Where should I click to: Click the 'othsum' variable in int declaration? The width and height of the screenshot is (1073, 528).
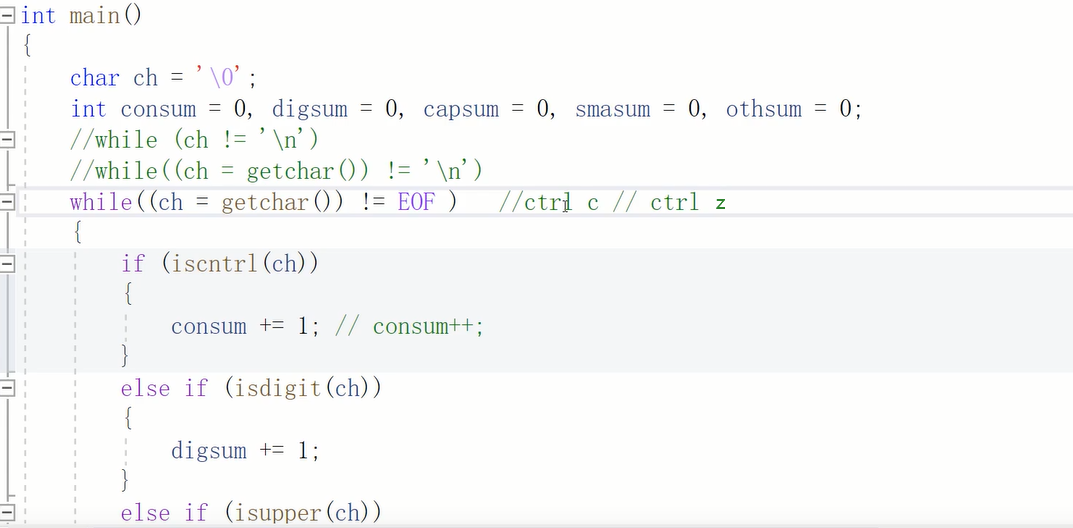click(x=763, y=109)
